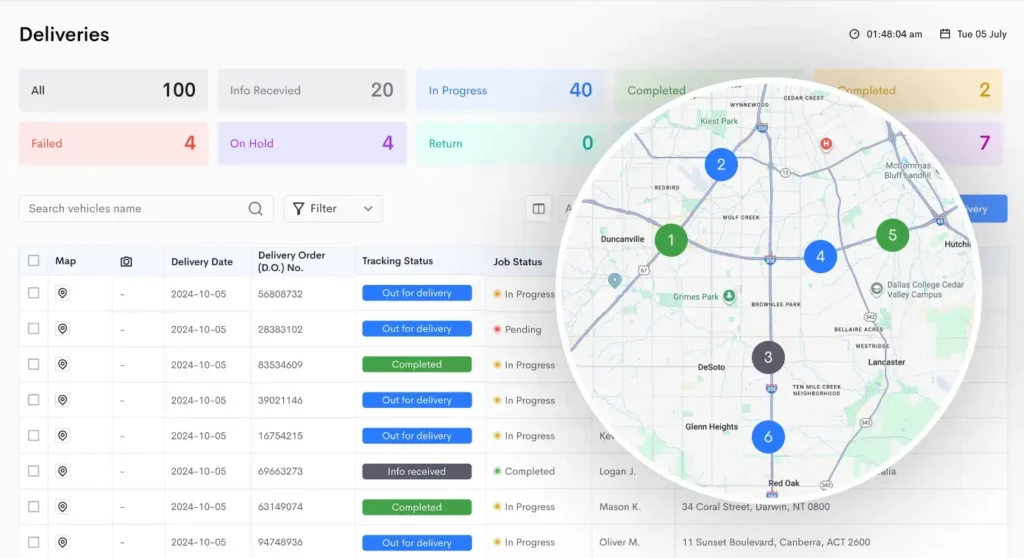1024x558 pixels.
Task: Click the Delivery Date column header
Action: (202, 261)
